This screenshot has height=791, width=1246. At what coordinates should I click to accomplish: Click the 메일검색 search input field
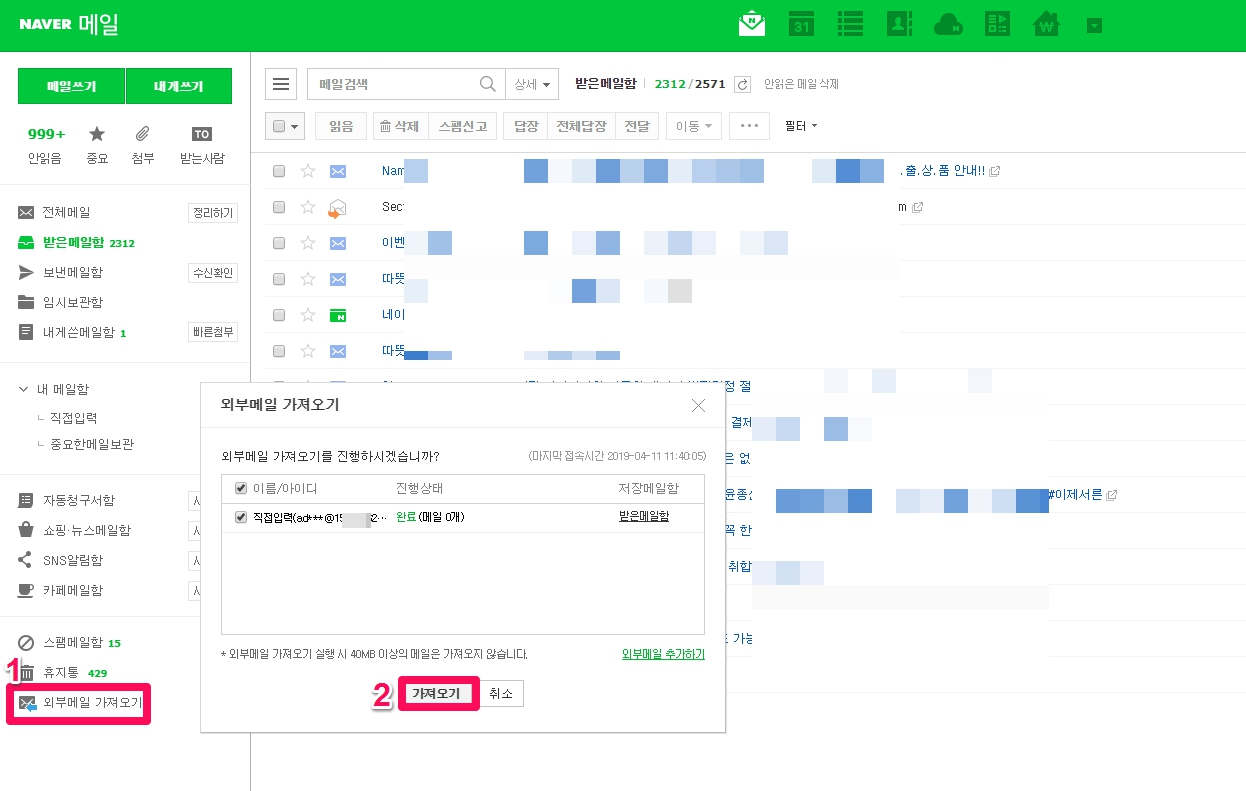(395, 85)
